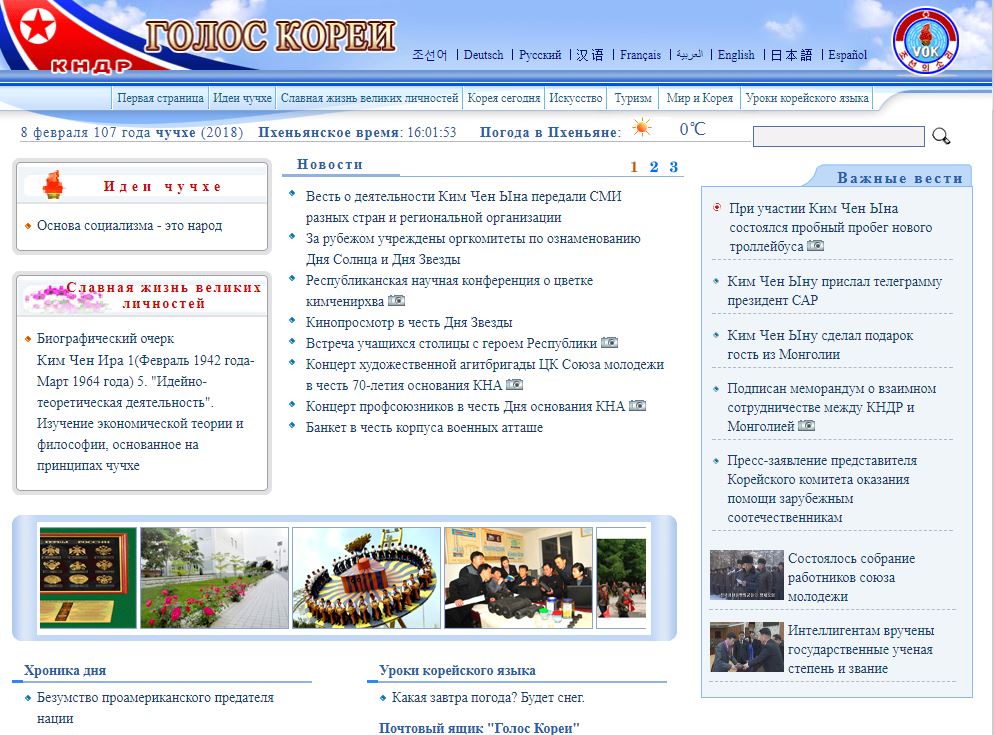Click the magnifying glass search icon
994x735 pixels.
tap(940, 136)
